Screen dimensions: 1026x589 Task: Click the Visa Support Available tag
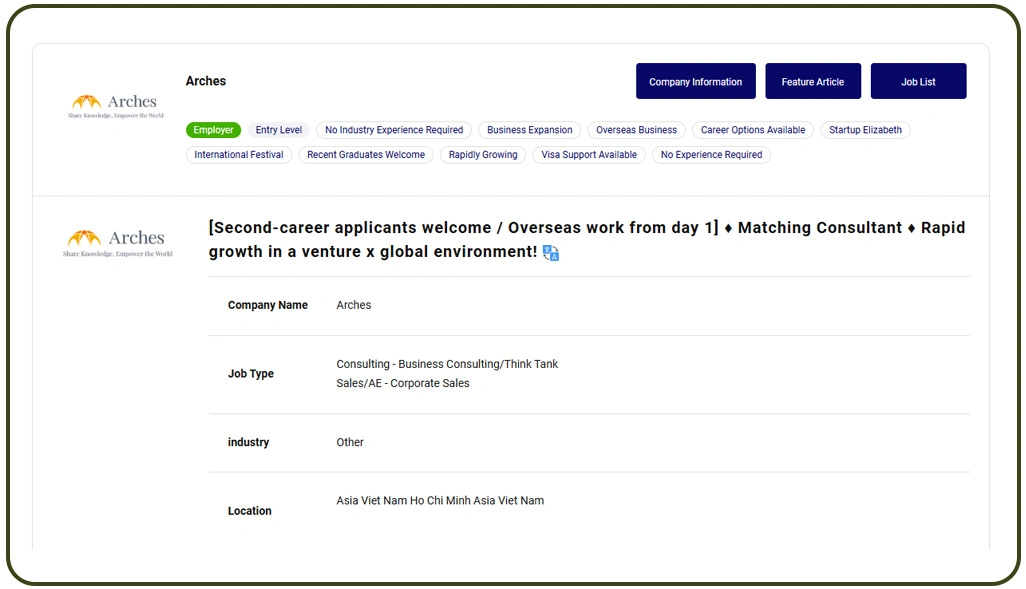tap(589, 155)
